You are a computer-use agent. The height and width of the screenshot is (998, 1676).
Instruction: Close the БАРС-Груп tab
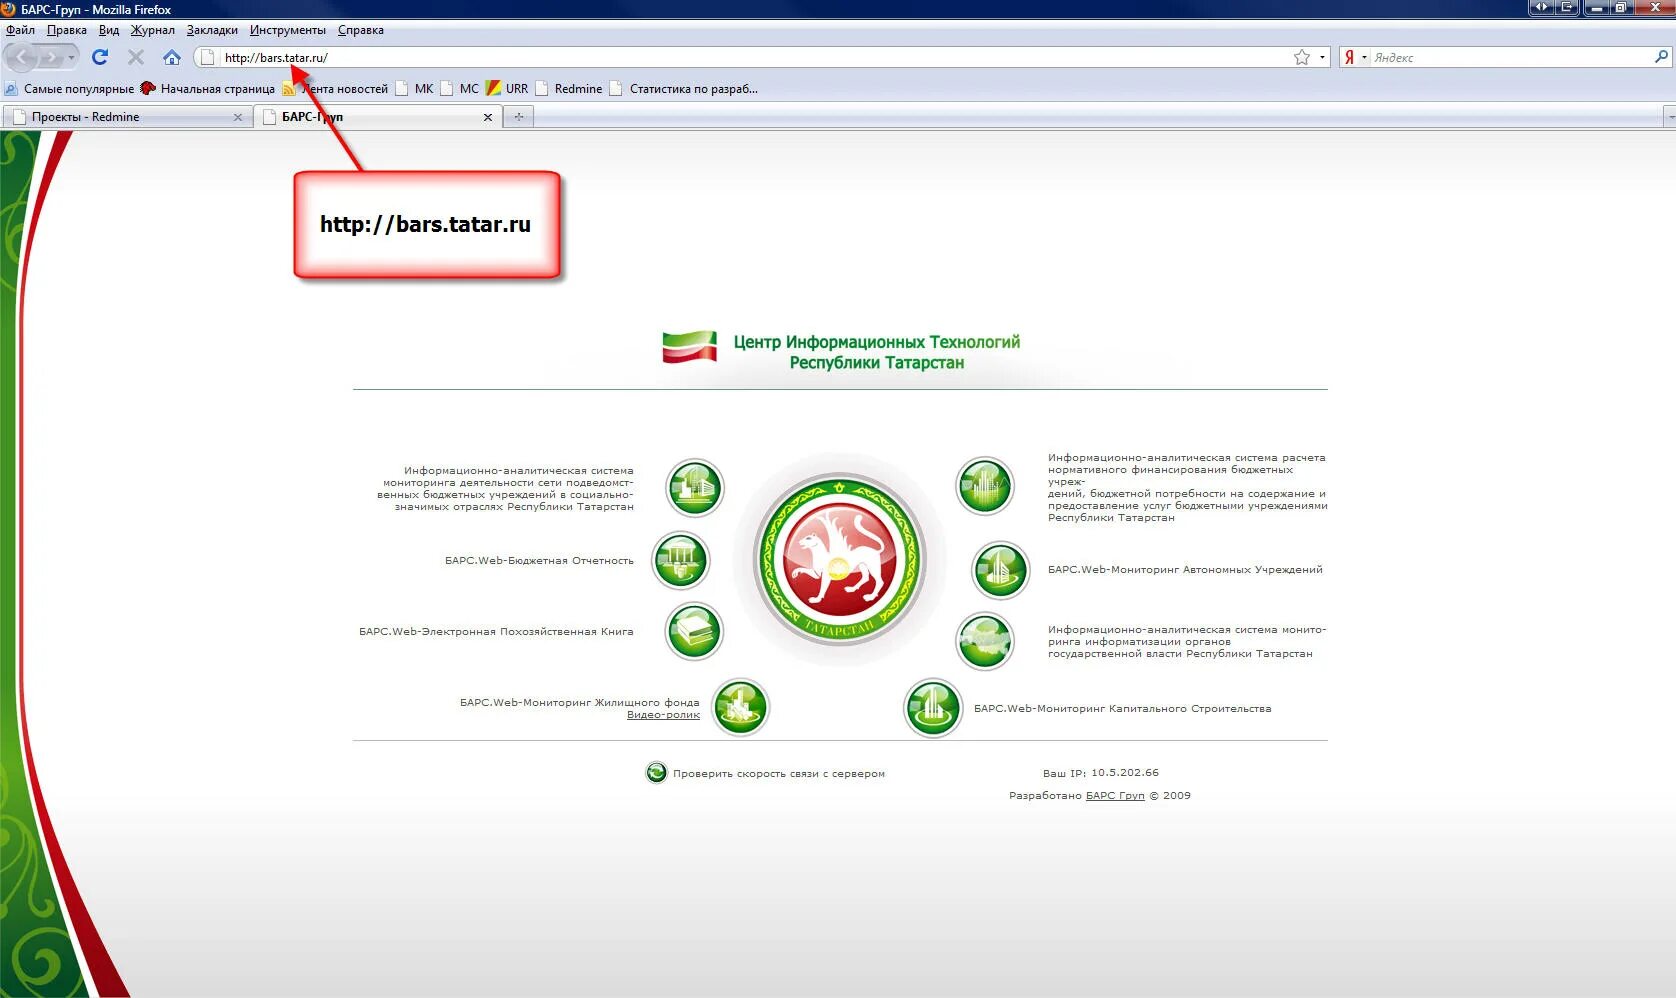(488, 117)
